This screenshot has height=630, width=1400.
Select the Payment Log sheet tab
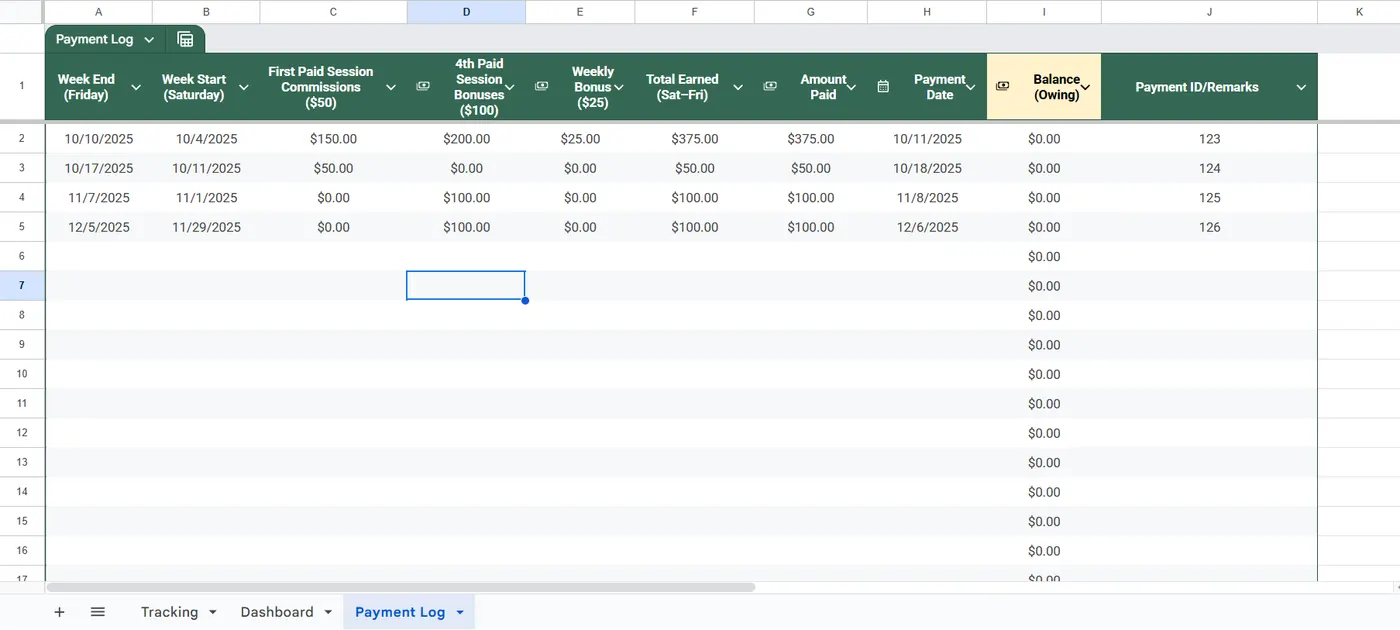400,612
